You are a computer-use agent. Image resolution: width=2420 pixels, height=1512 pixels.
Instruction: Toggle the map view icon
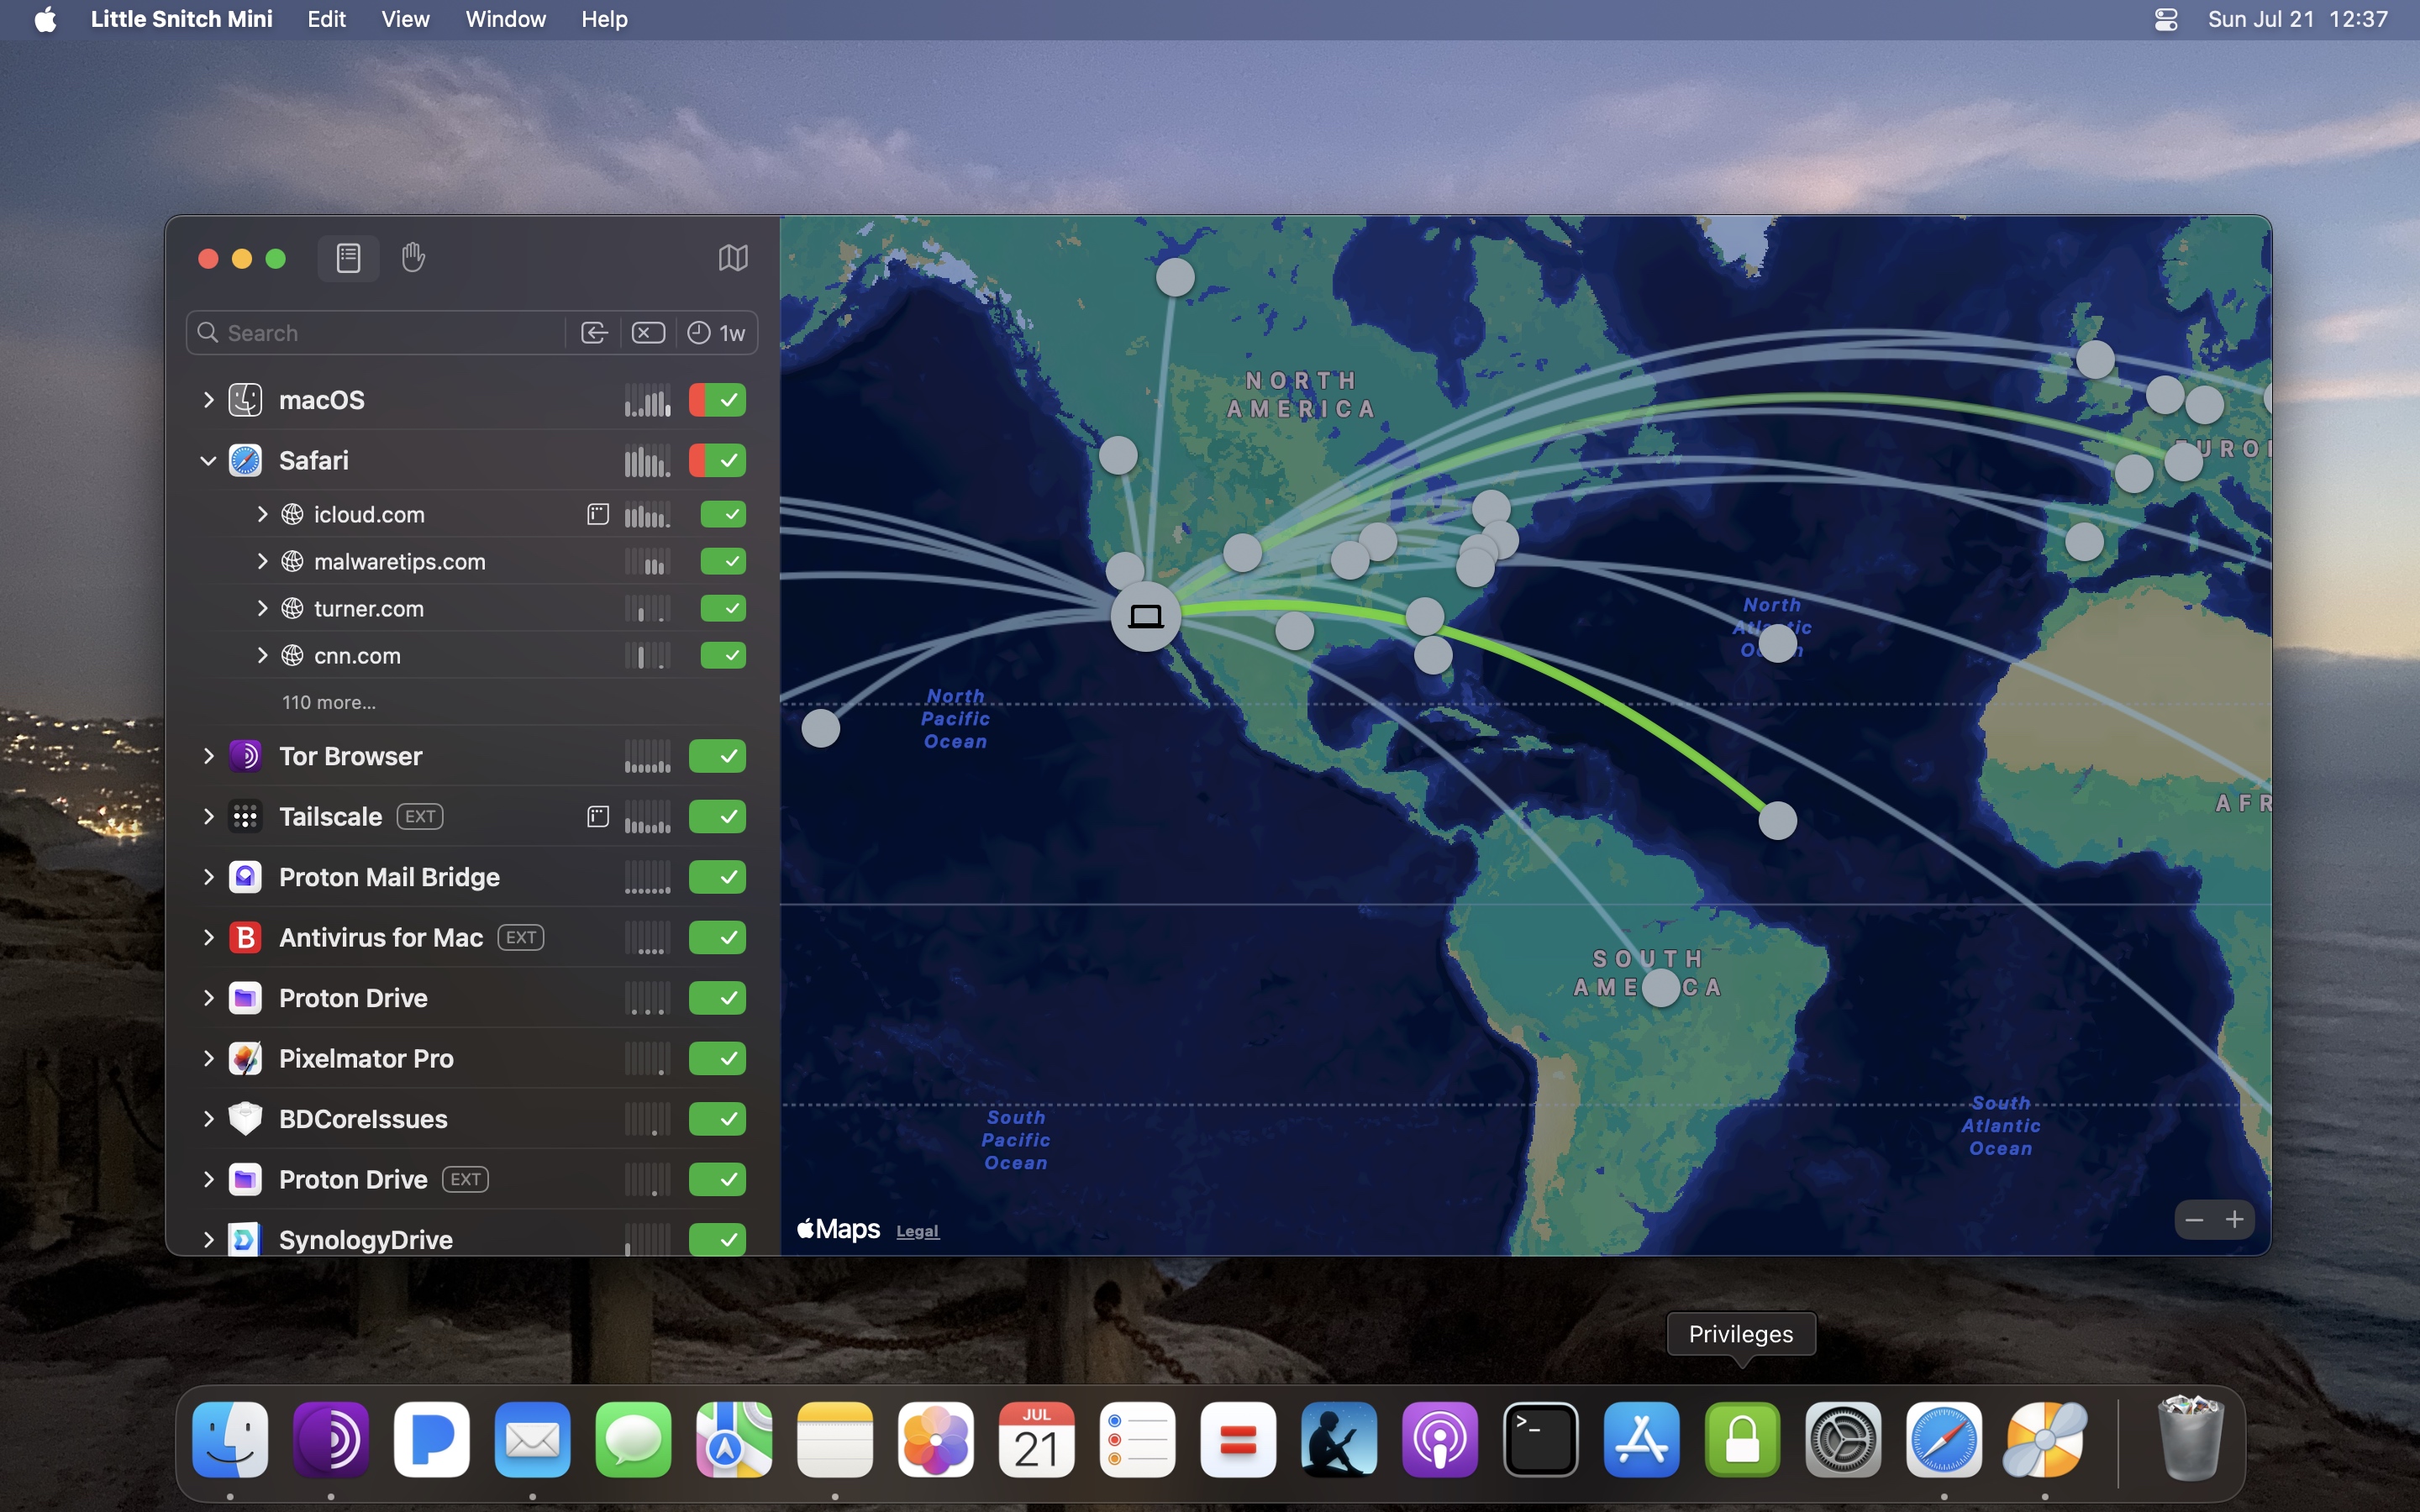click(x=733, y=259)
